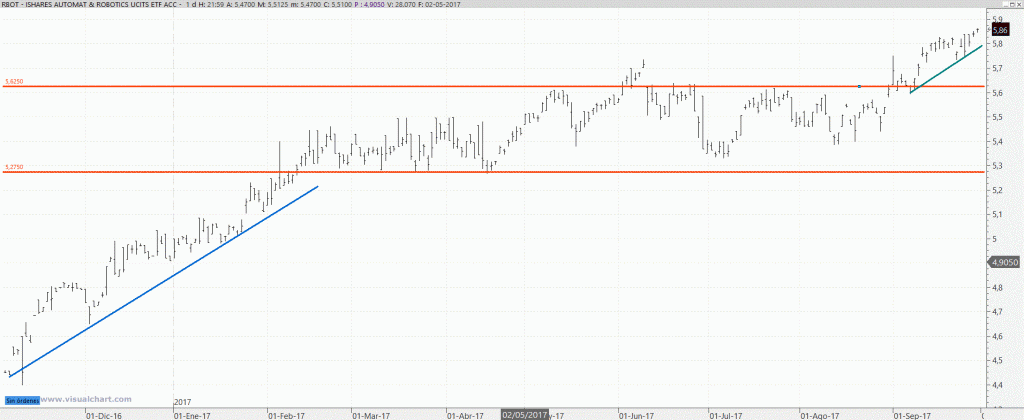Image resolution: width=1024 pixels, height=420 pixels.
Task: Click the orange "5,6250" line label
Action: point(14,82)
